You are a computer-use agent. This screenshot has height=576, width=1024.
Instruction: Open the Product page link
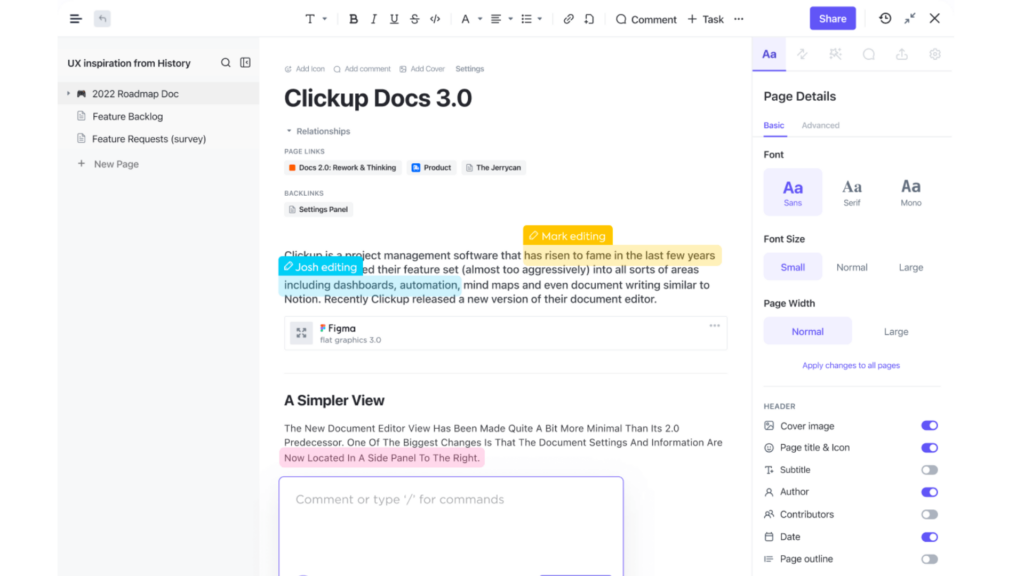click(431, 168)
